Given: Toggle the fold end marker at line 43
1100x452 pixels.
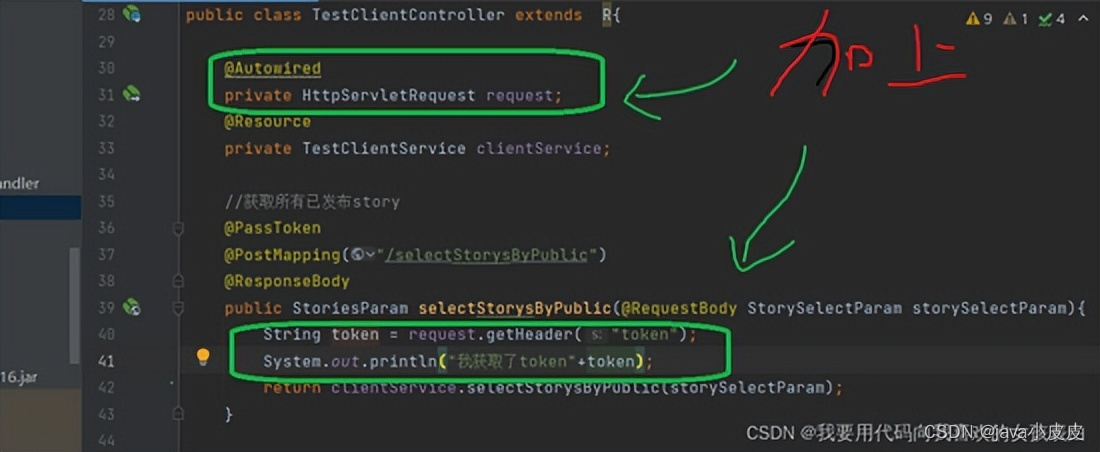Looking at the screenshot, I should pyautogui.click(x=178, y=414).
